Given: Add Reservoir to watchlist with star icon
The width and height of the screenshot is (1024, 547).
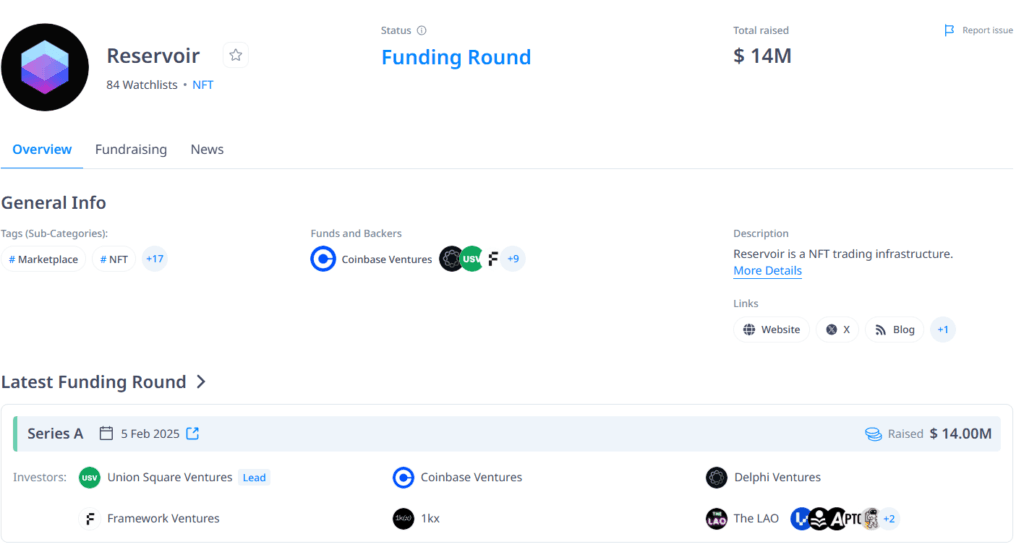Looking at the screenshot, I should [x=235, y=55].
